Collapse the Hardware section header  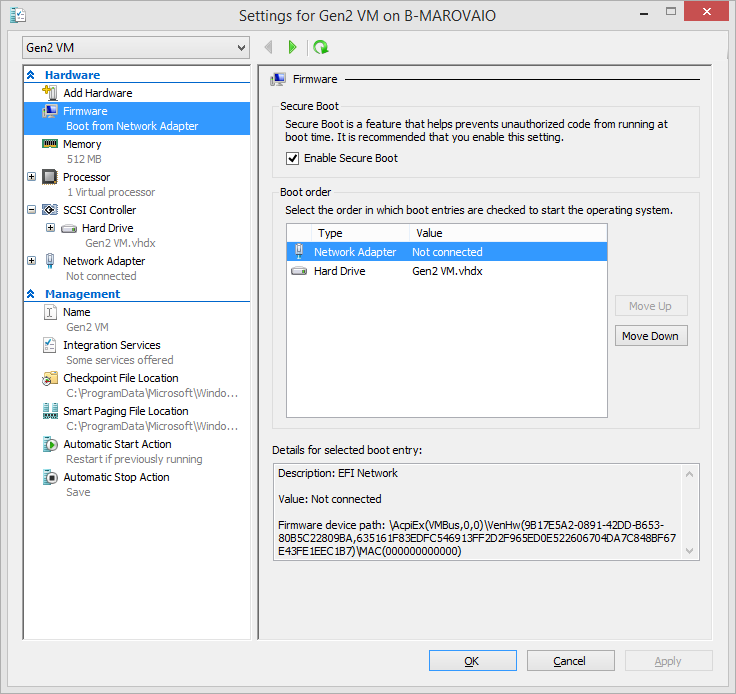[x=31, y=75]
